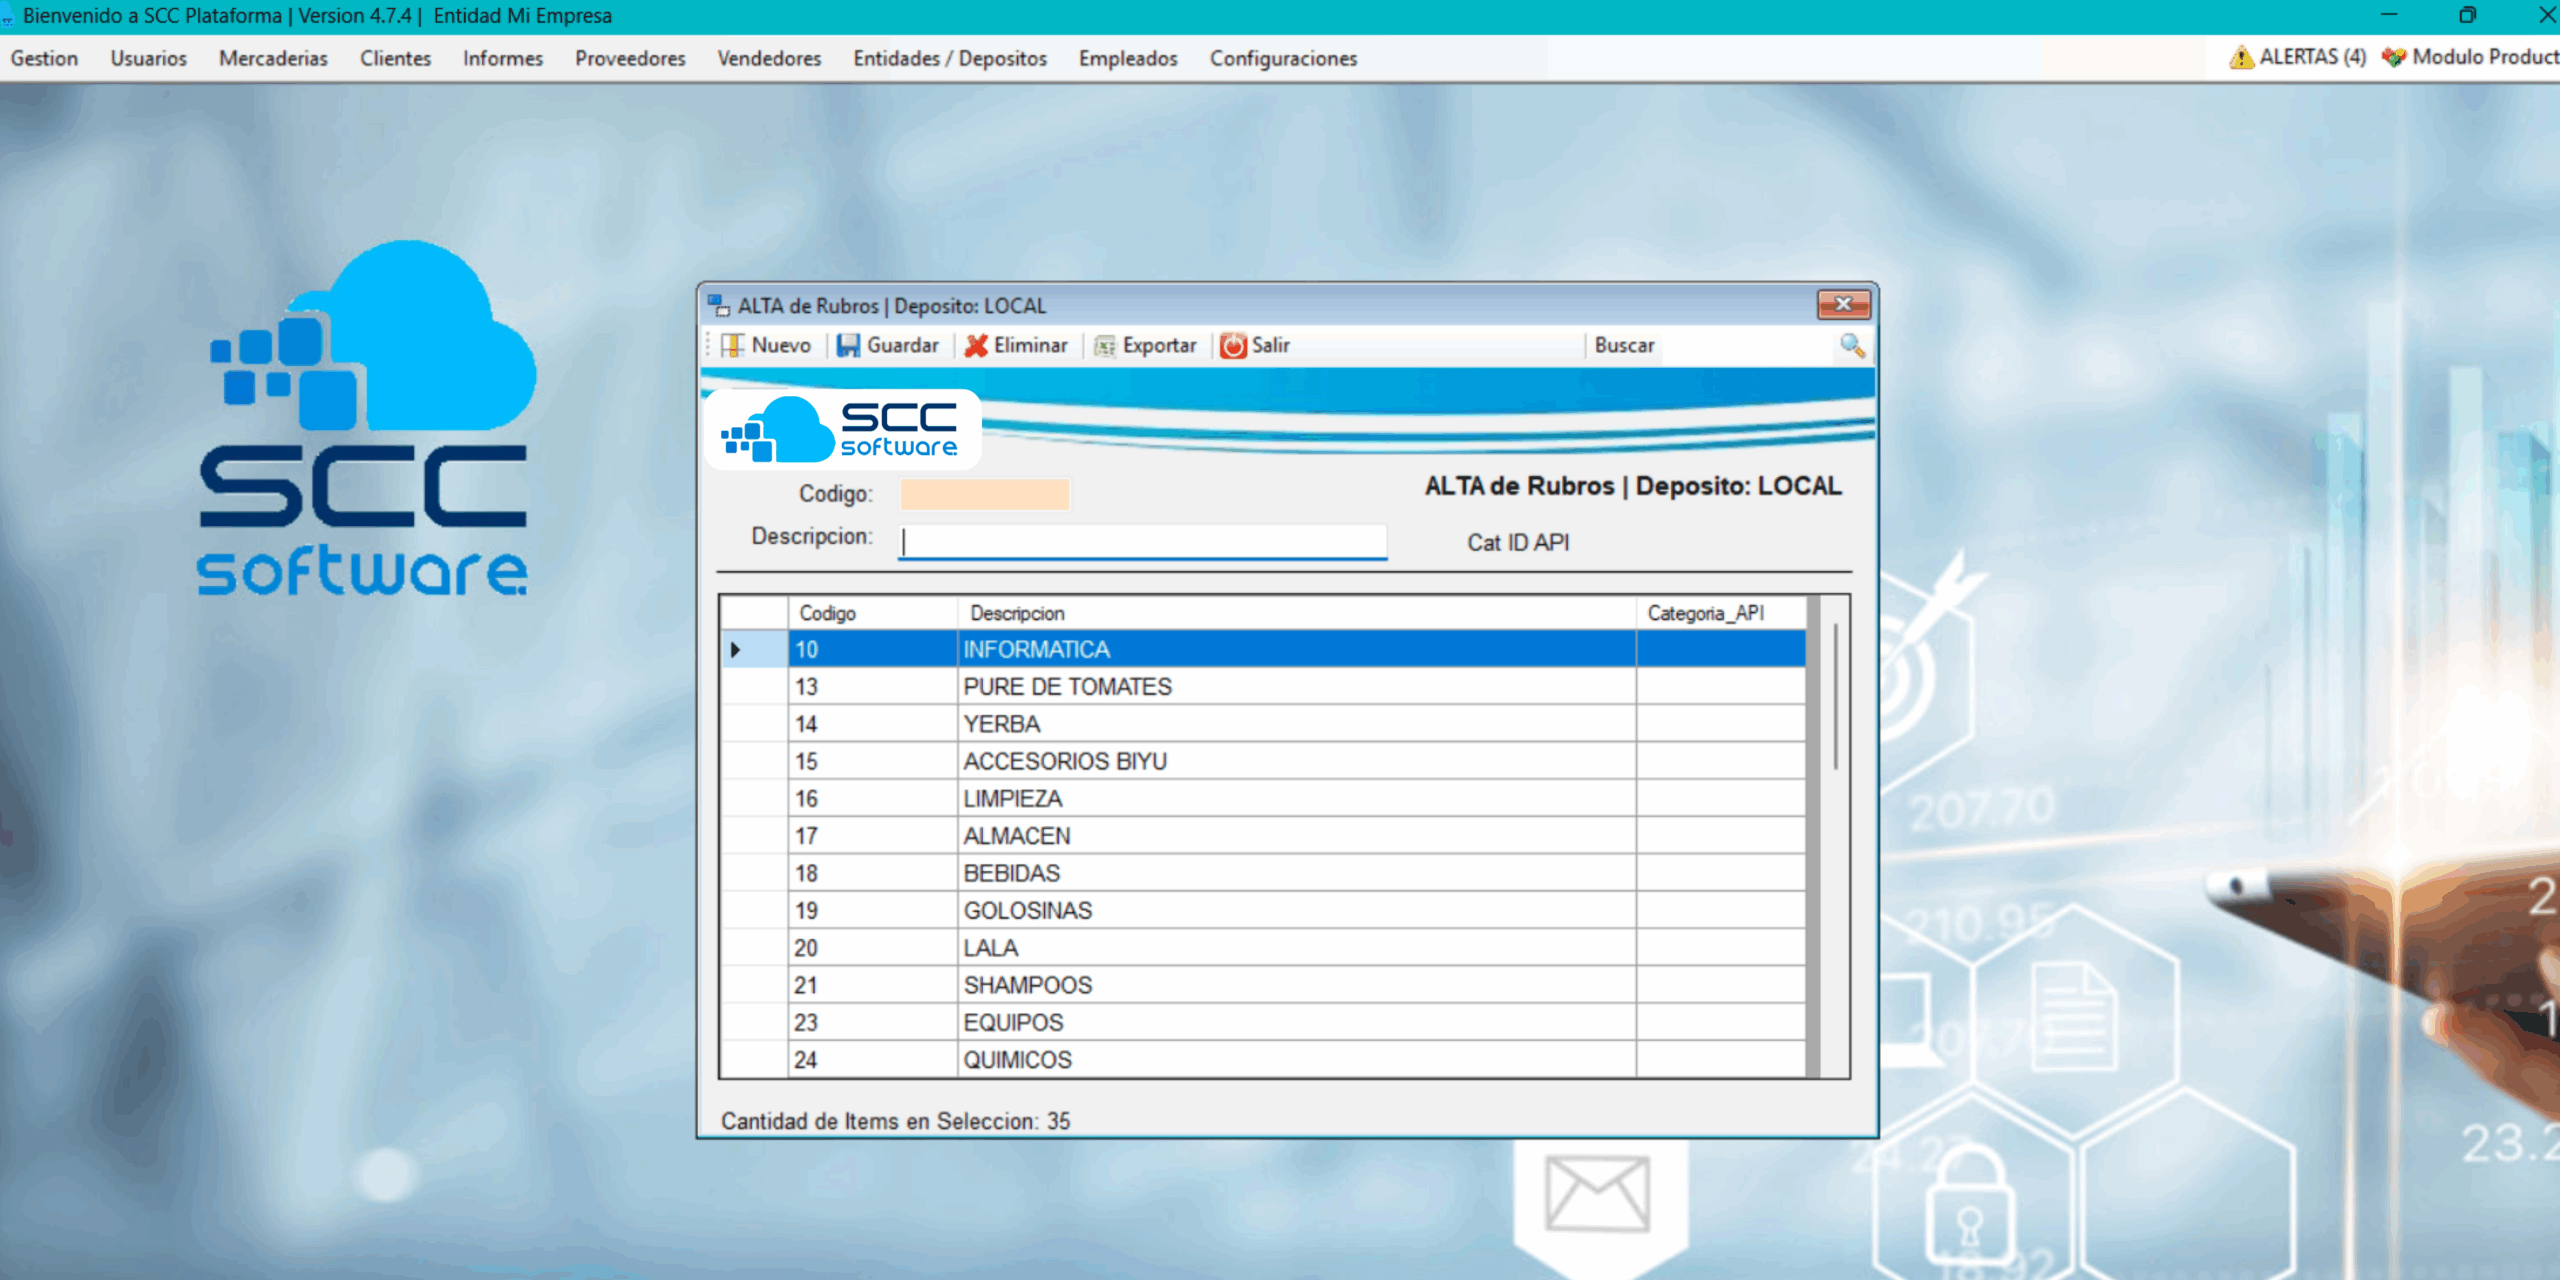The image size is (2560, 1280).
Task: Click the Nuevo toolbar icon
Action: (732, 345)
